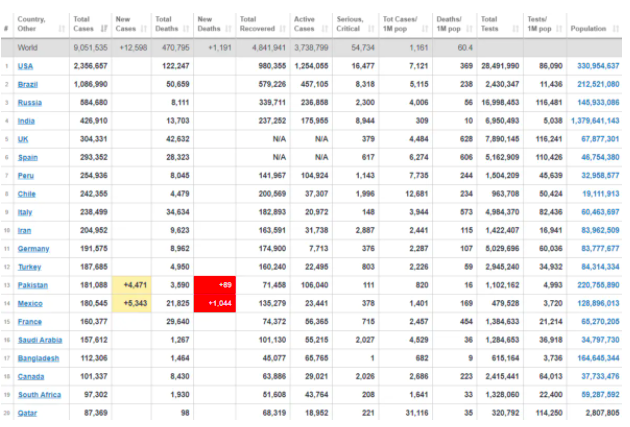Select World total cases value 9,051,535

tap(90, 48)
